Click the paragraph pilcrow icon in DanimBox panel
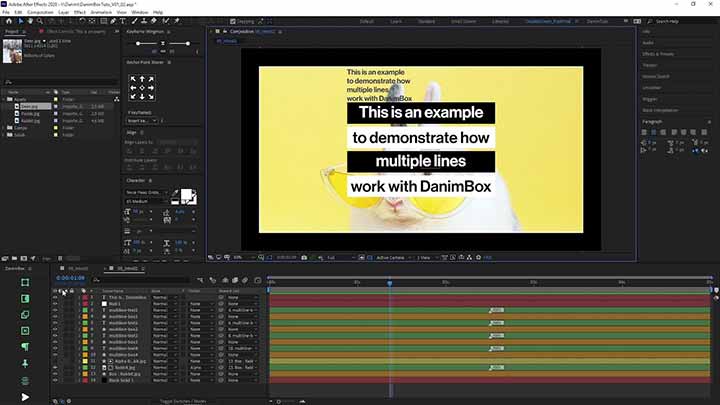 pos(25,346)
